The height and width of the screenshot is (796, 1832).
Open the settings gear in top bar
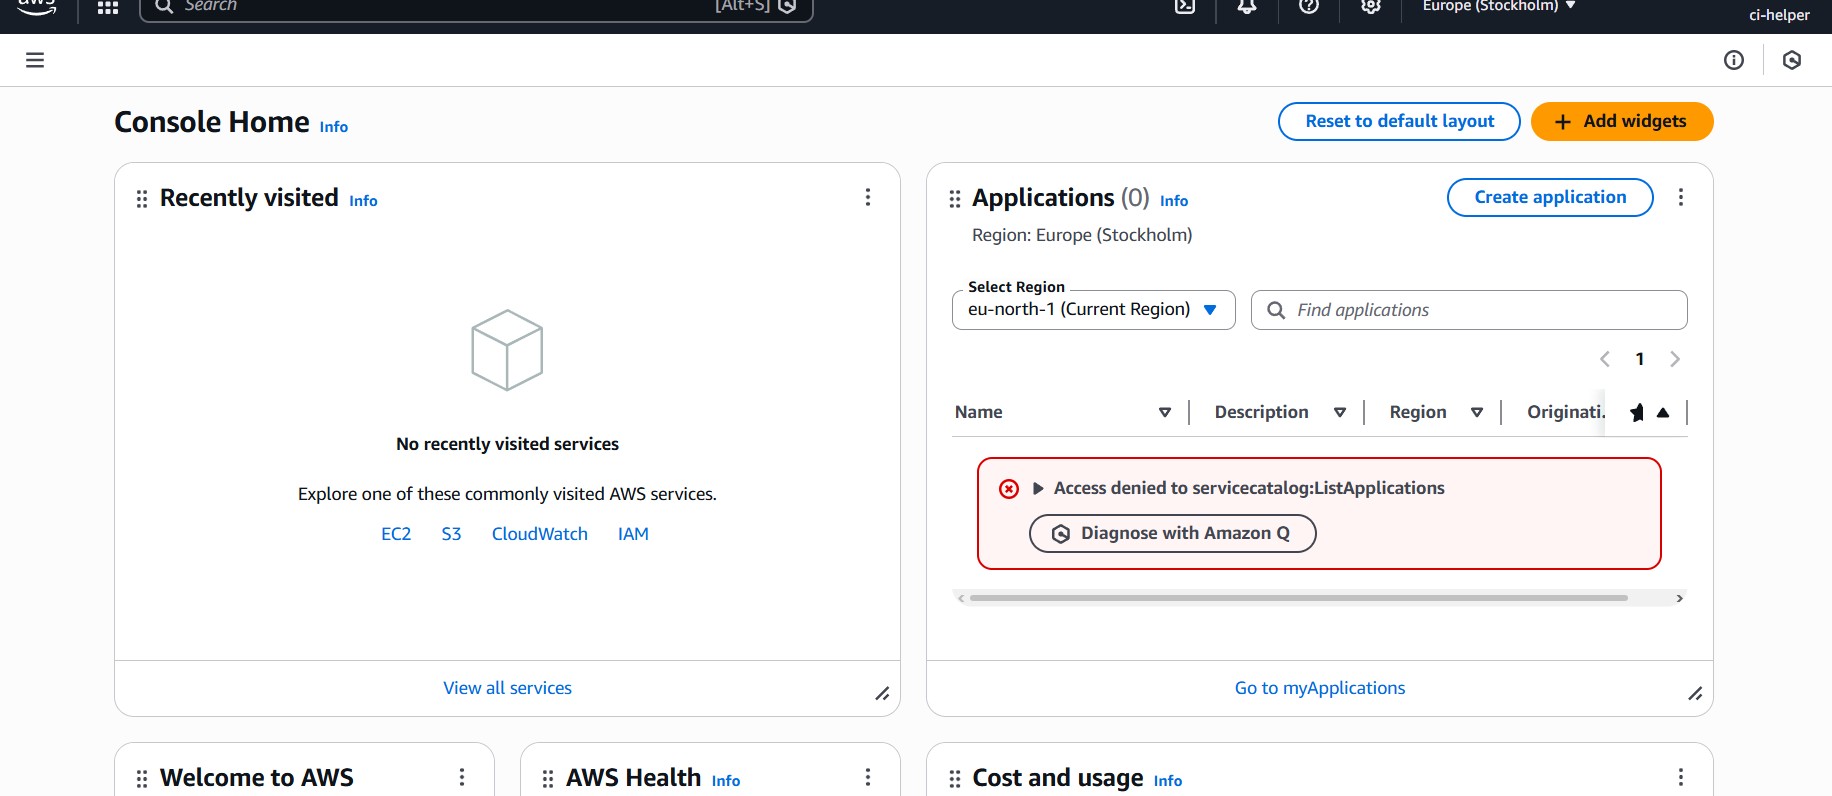pos(1371,7)
